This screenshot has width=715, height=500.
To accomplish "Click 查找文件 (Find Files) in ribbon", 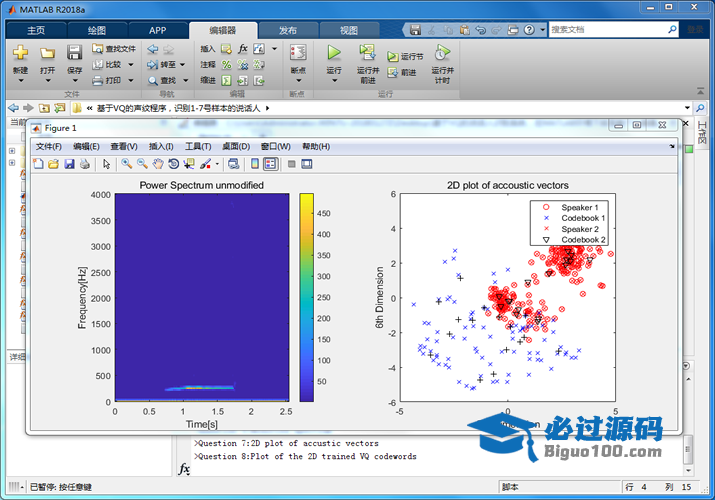I will pos(114,49).
